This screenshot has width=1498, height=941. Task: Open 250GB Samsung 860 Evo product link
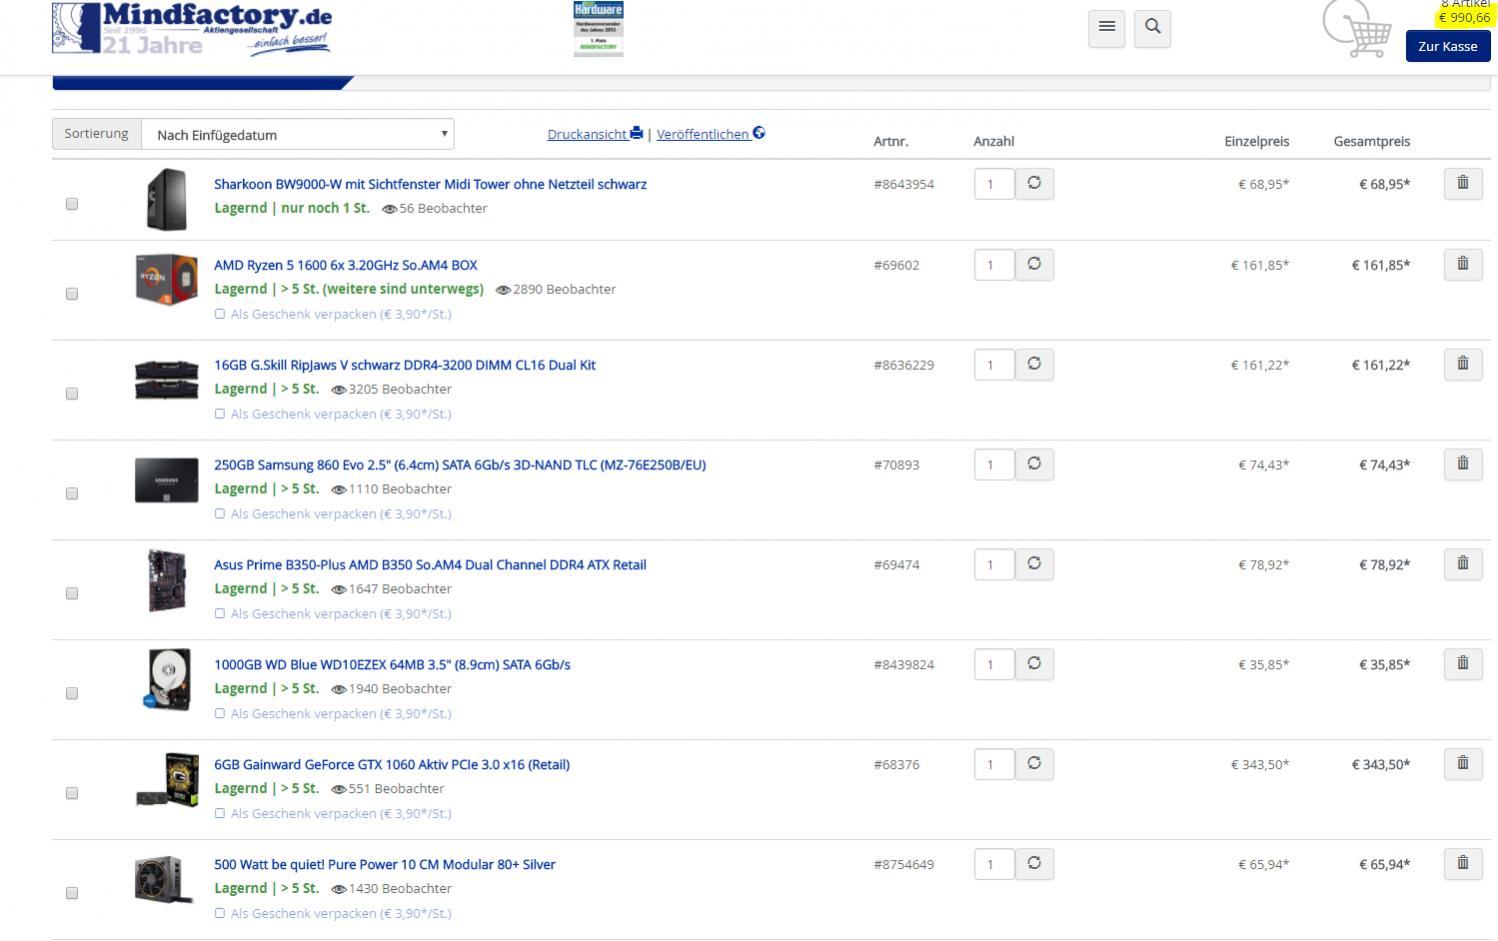(460, 465)
